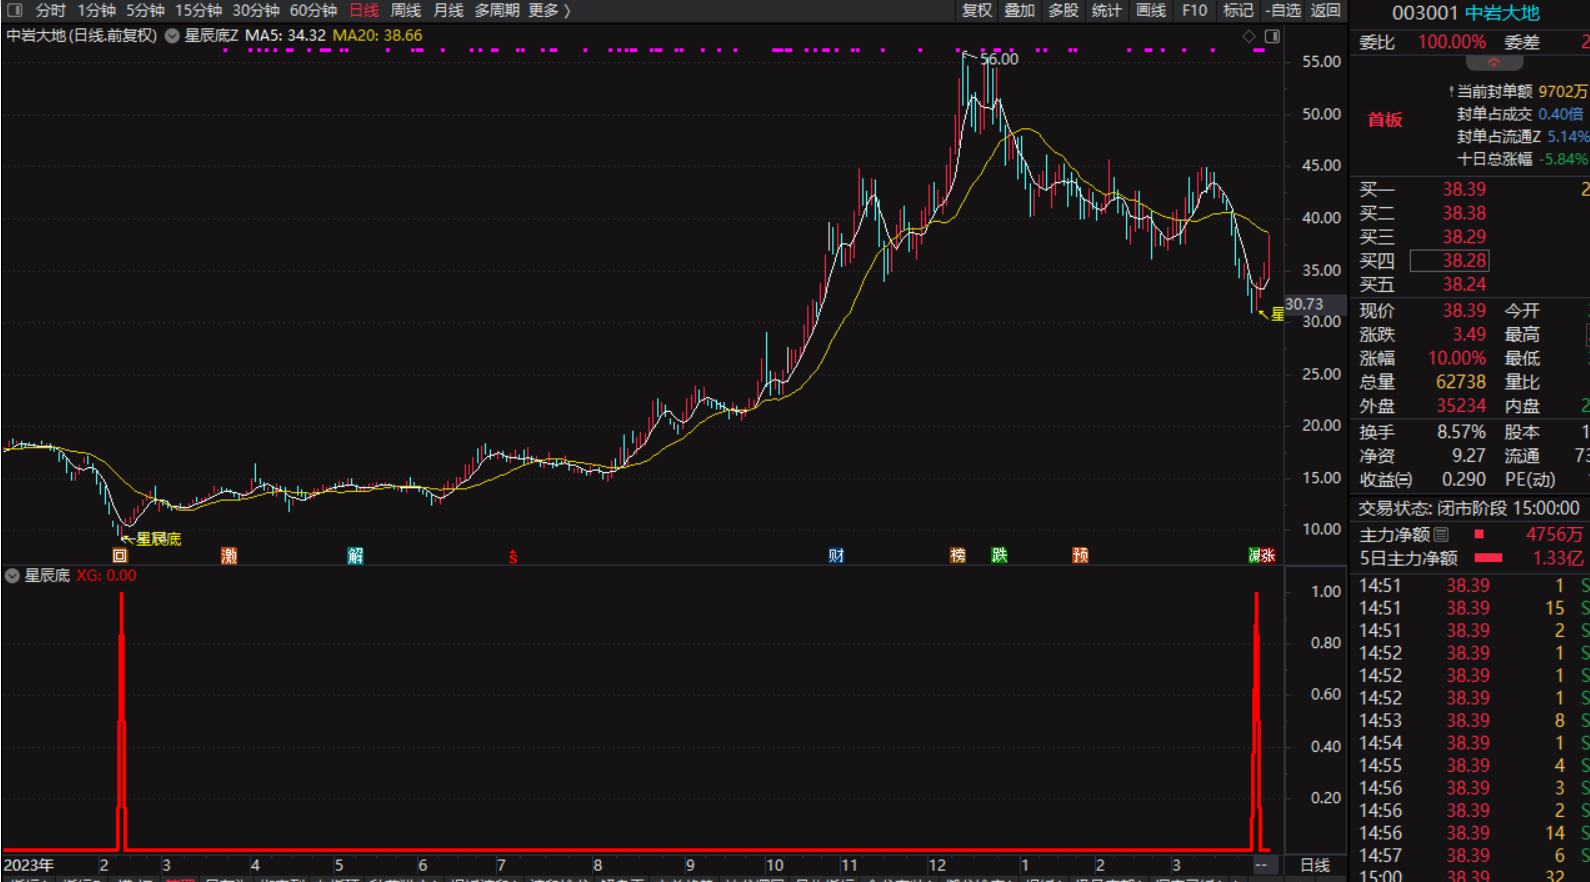Click the 标记 mark button
Screen dimensions: 1590x882
pyautogui.click(x=1238, y=10)
